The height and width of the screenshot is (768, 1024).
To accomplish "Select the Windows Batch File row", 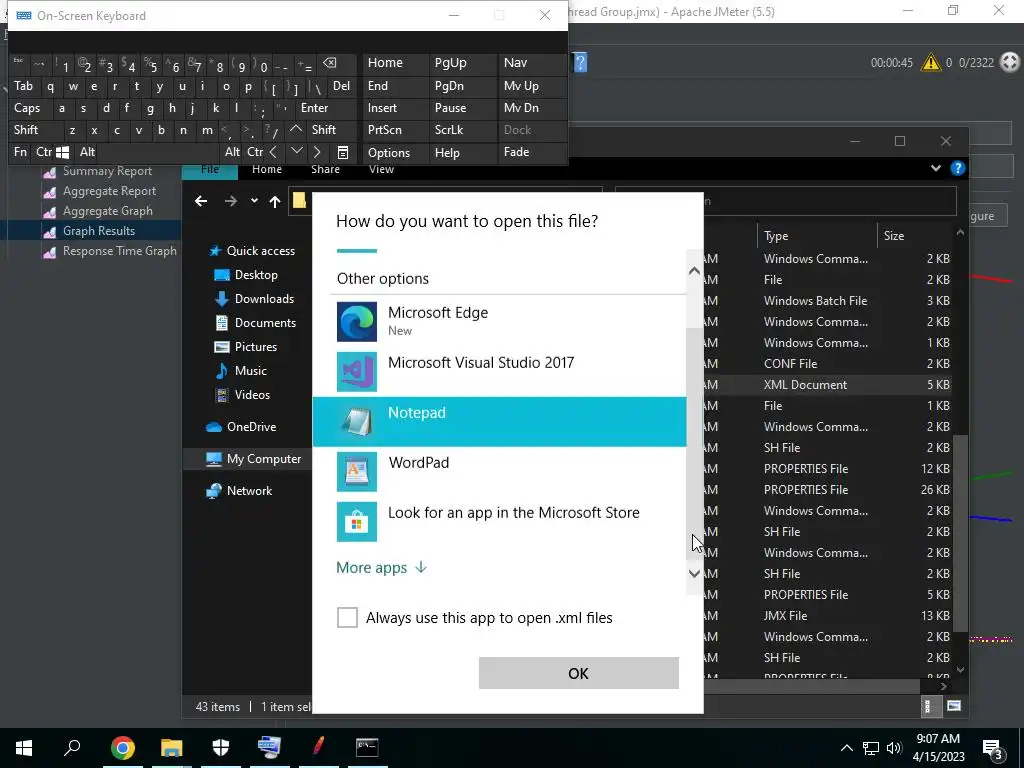I will (x=829, y=301).
